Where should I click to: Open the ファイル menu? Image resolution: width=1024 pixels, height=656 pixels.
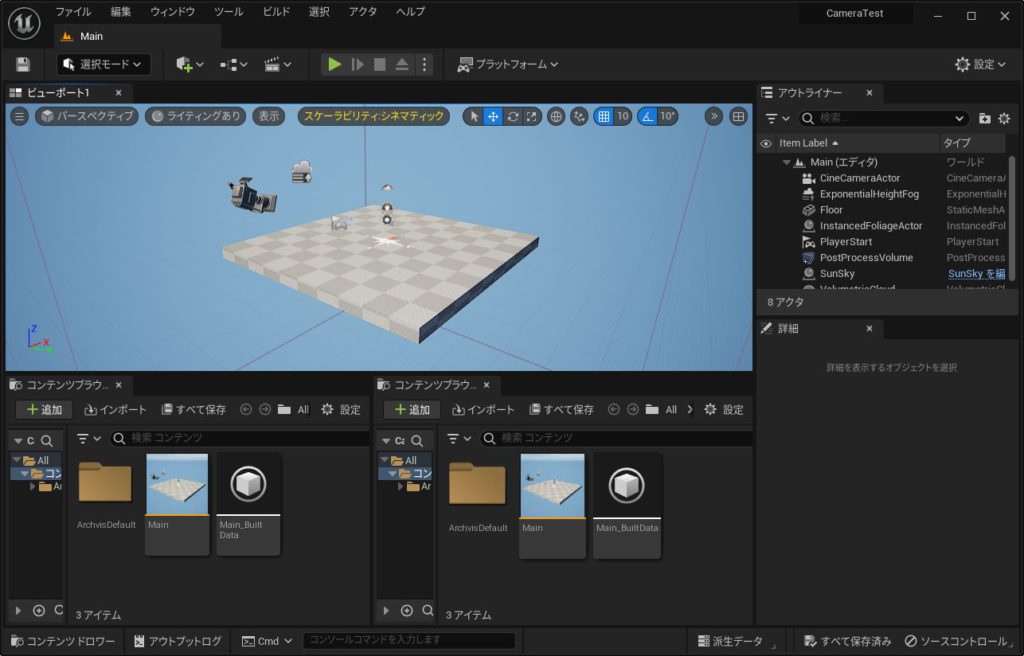click(73, 12)
